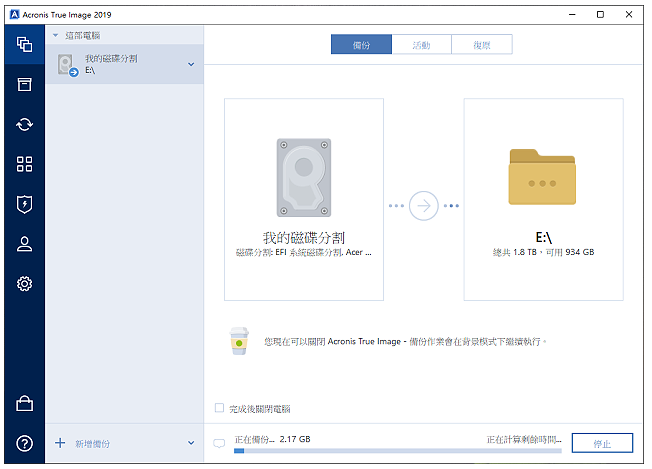Screen dimensions: 652x469
Task: Click the 正在備份... 2.17 GB status text
Action: (272, 439)
